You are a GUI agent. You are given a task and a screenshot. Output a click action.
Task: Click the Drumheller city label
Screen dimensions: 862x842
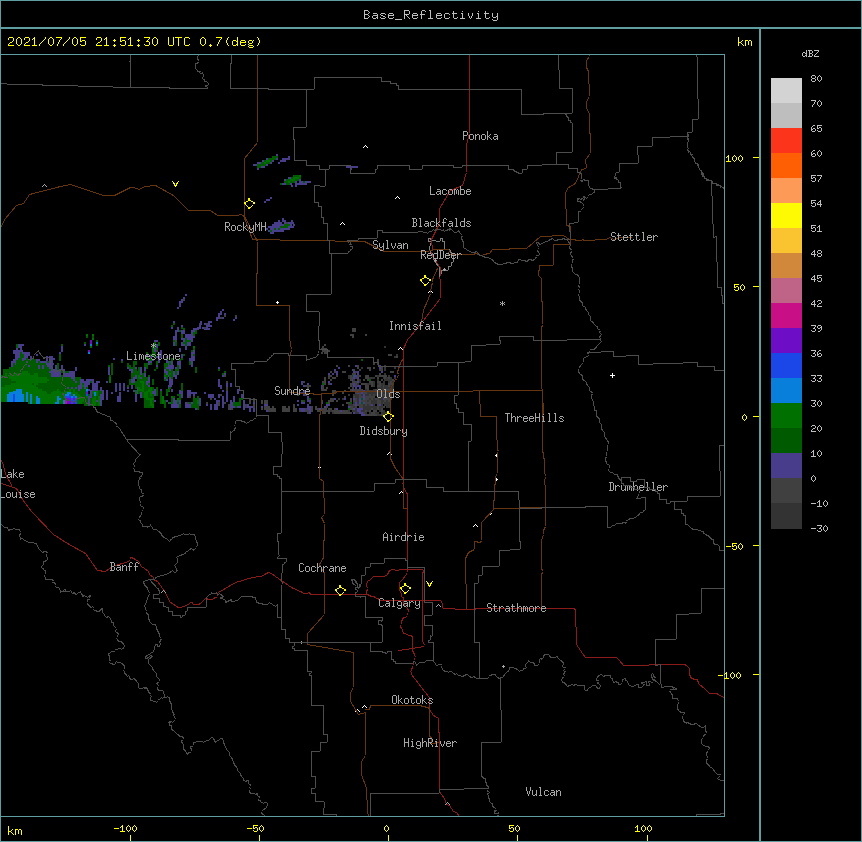(638, 487)
